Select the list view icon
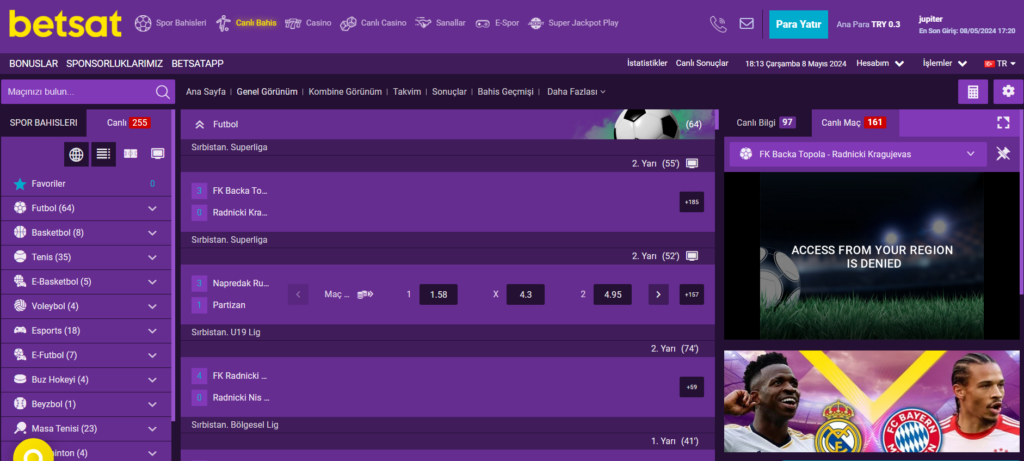The width and height of the screenshot is (1024, 461). point(103,154)
